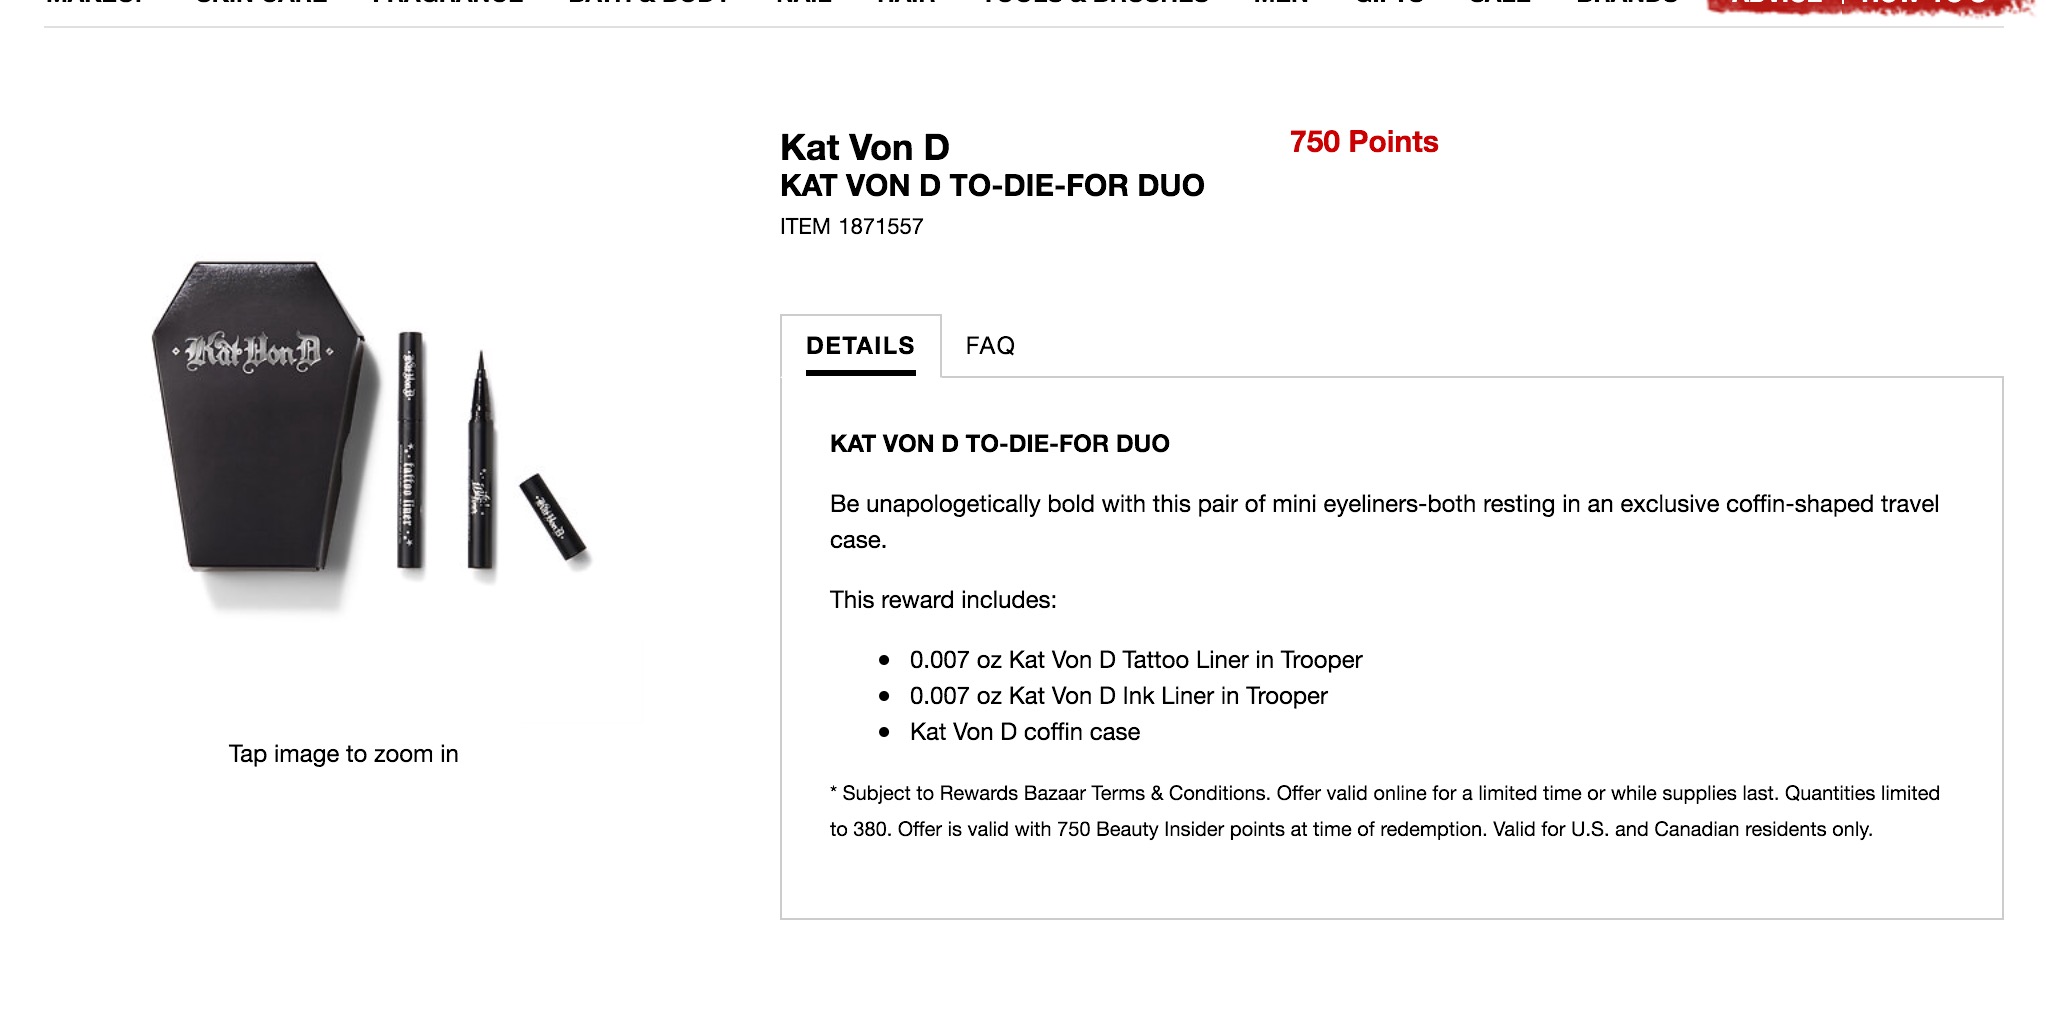The height and width of the screenshot is (1035, 2046).
Task: Open the MEN category
Action: click(x=1283, y=8)
